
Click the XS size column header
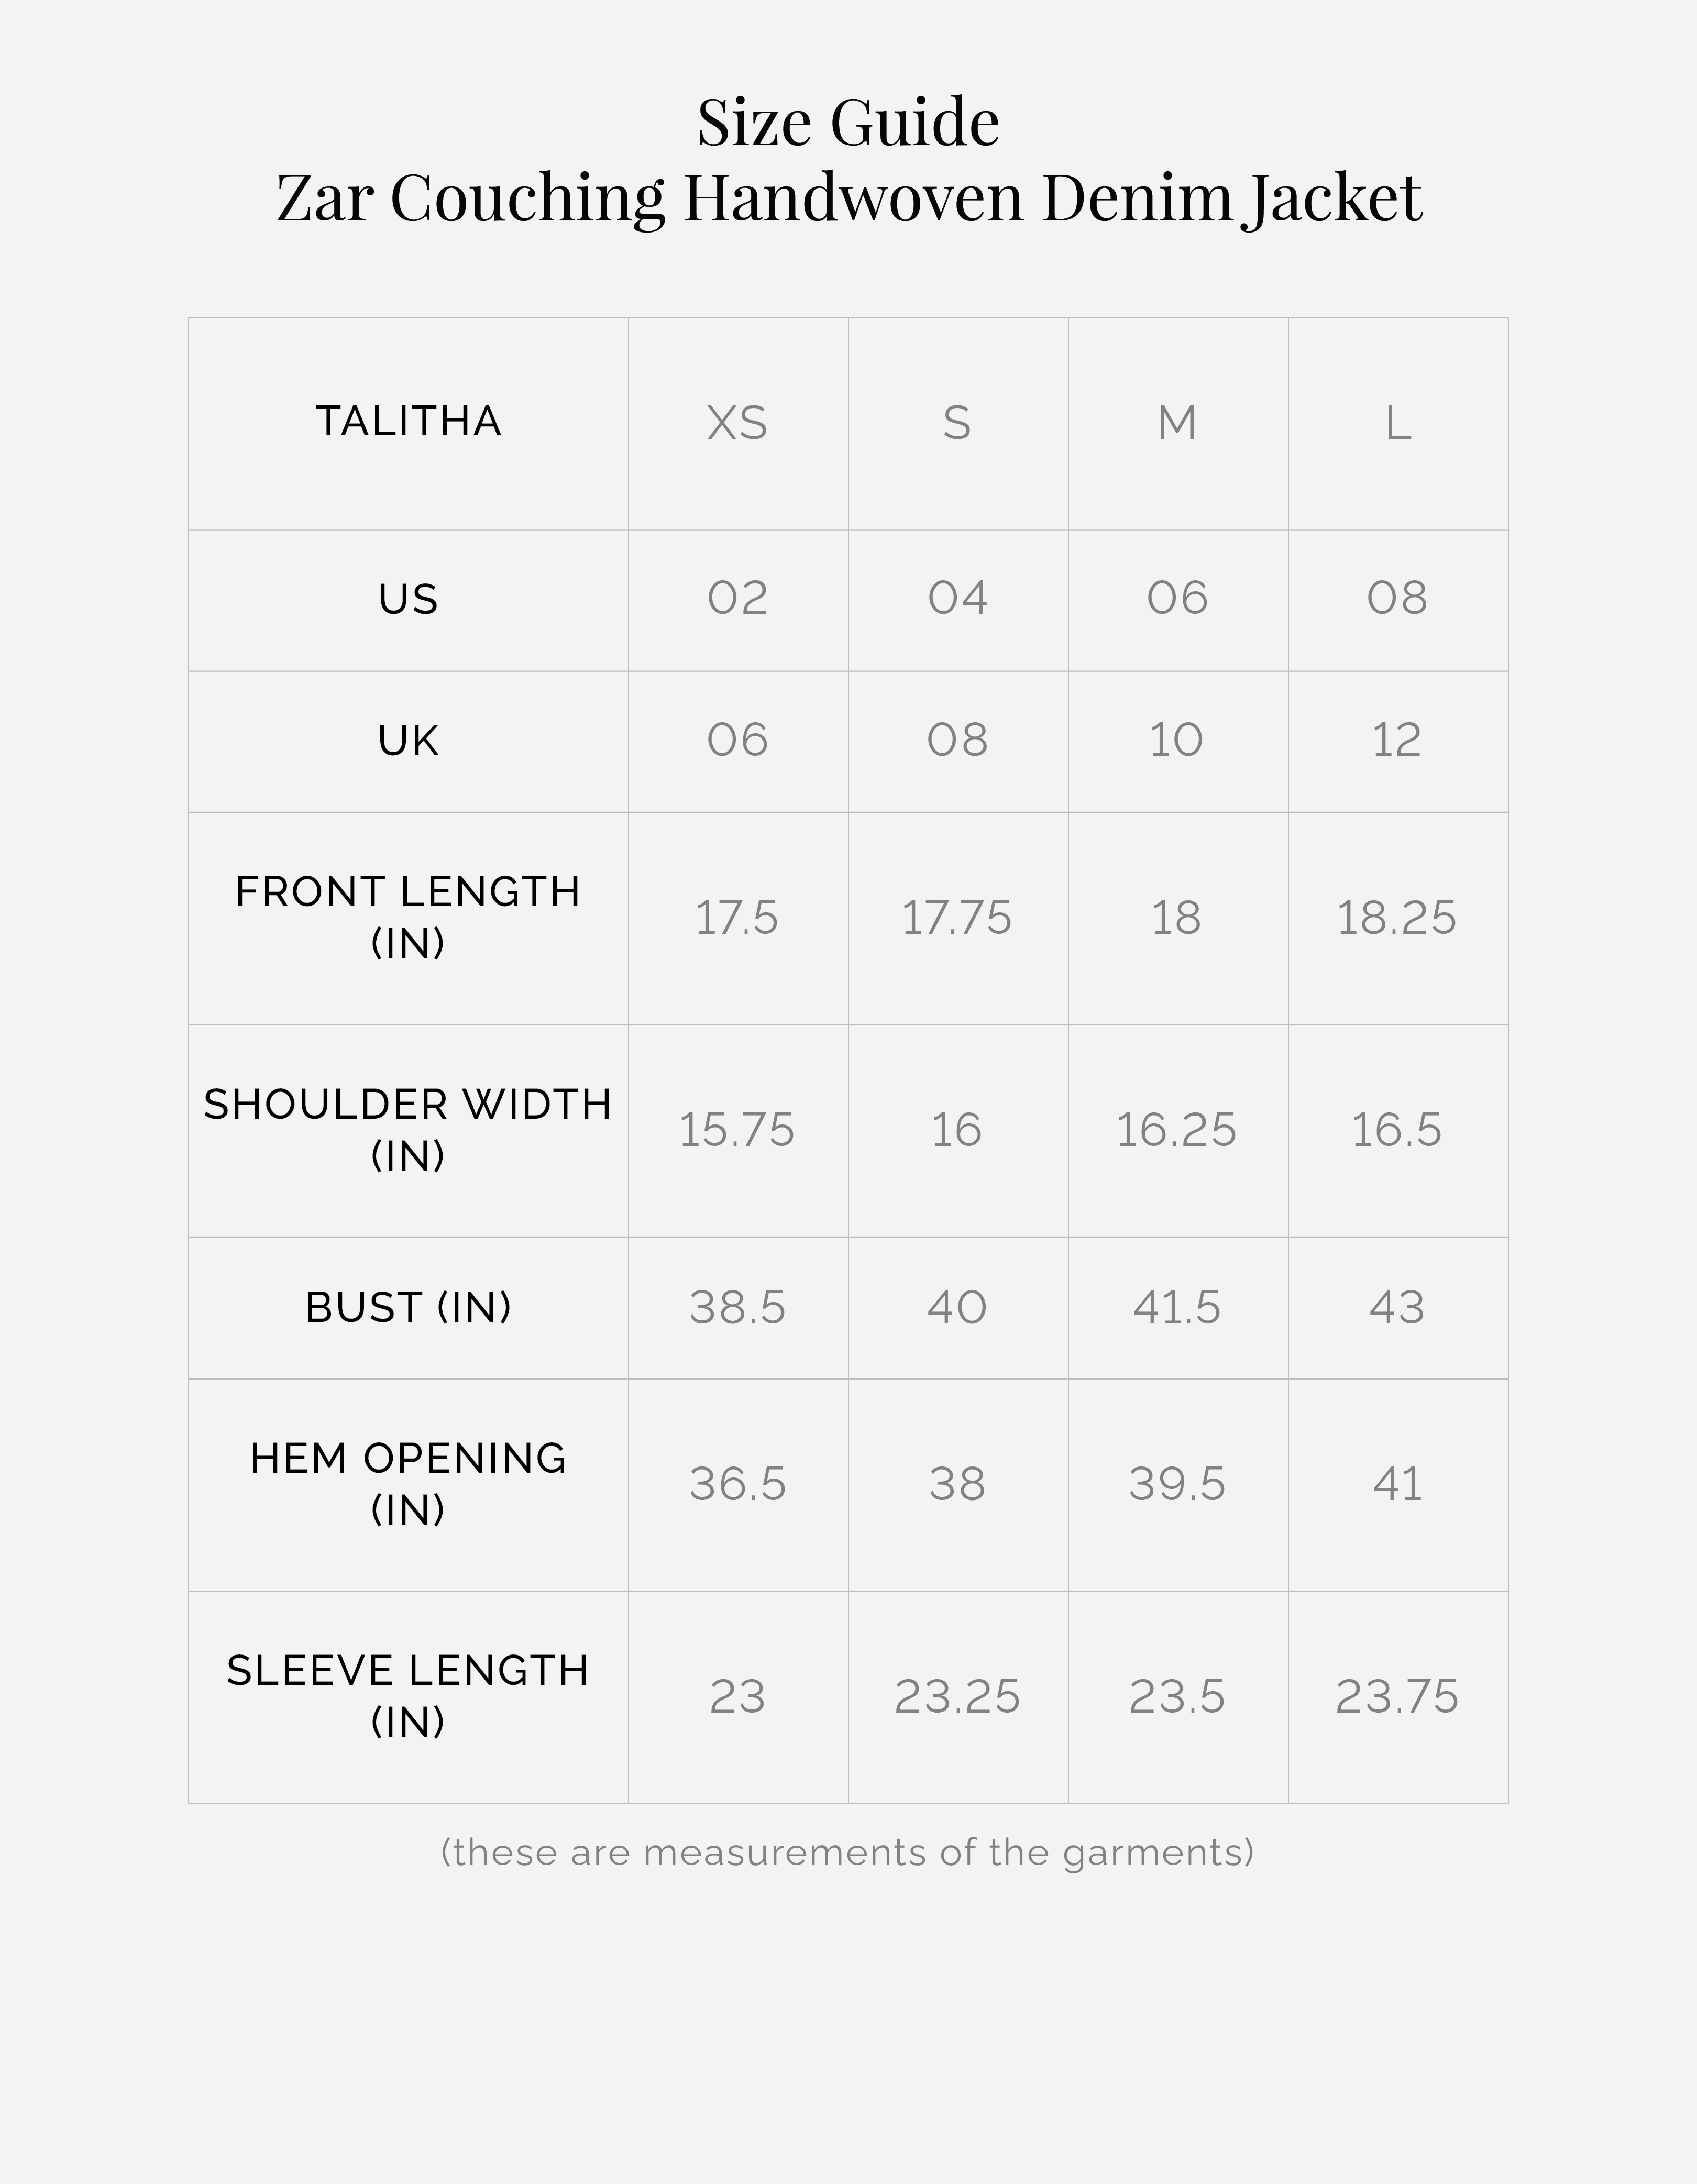(737, 423)
